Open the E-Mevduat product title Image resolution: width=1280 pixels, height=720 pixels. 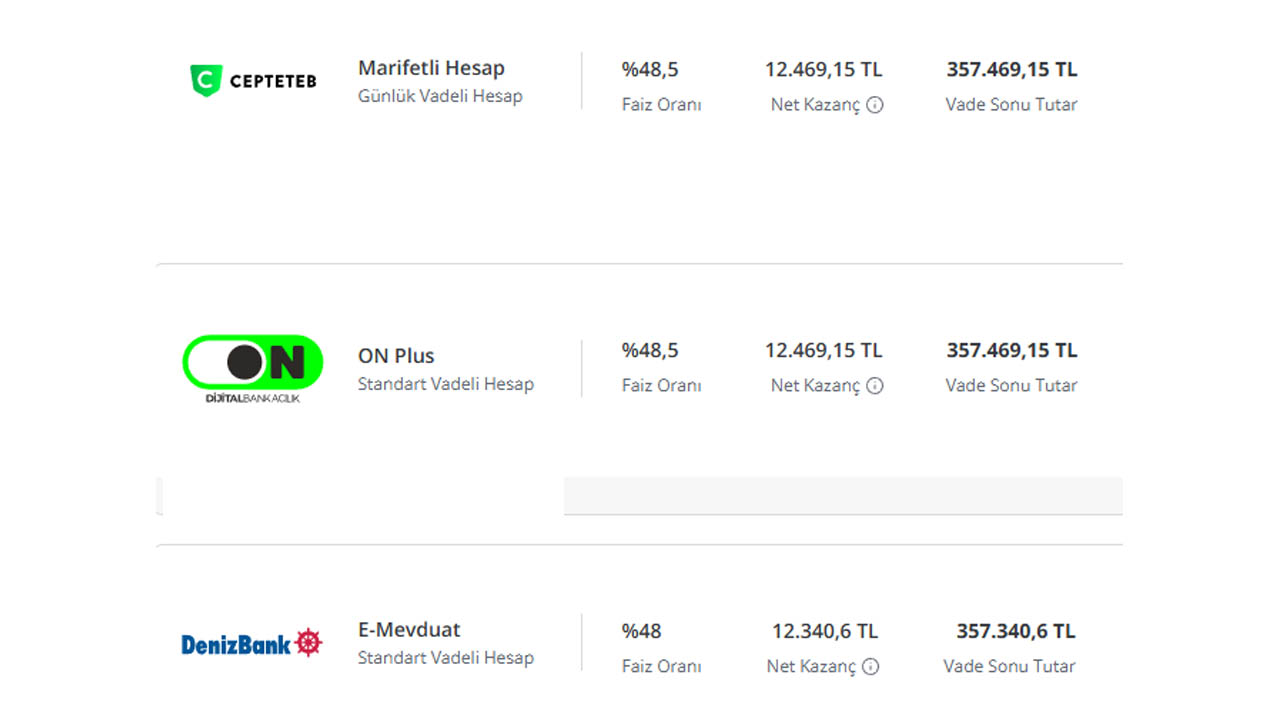[x=409, y=630]
